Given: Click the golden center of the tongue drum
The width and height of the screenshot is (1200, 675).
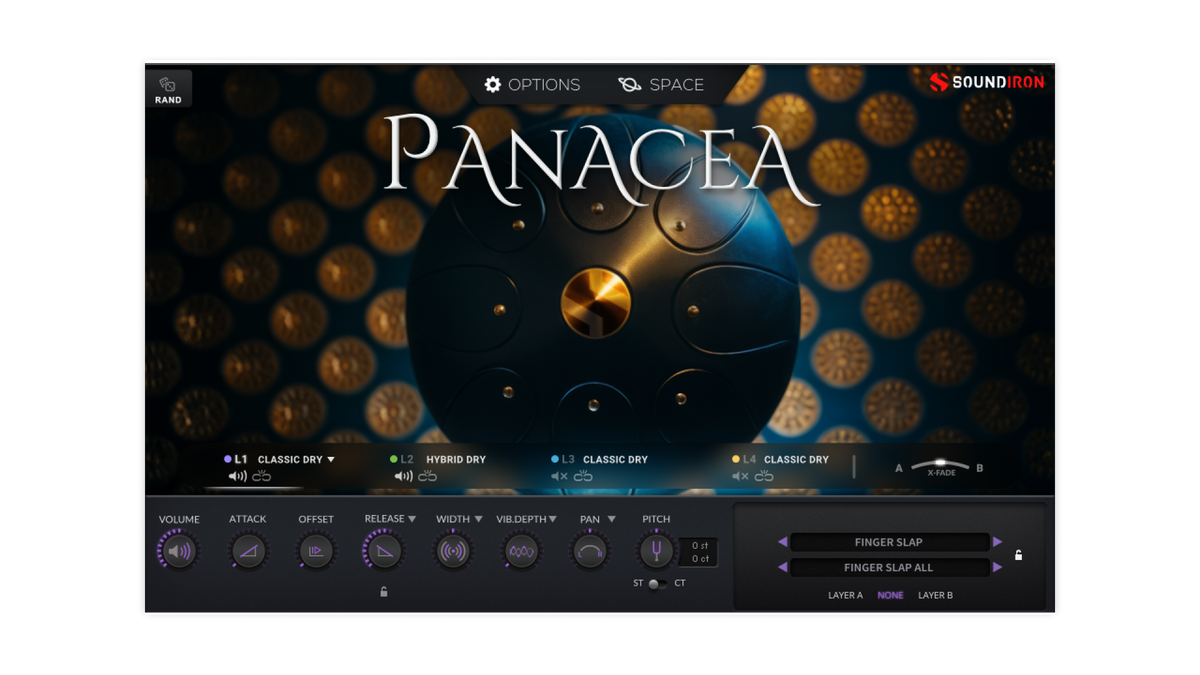Looking at the screenshot, I should (596, 303).
